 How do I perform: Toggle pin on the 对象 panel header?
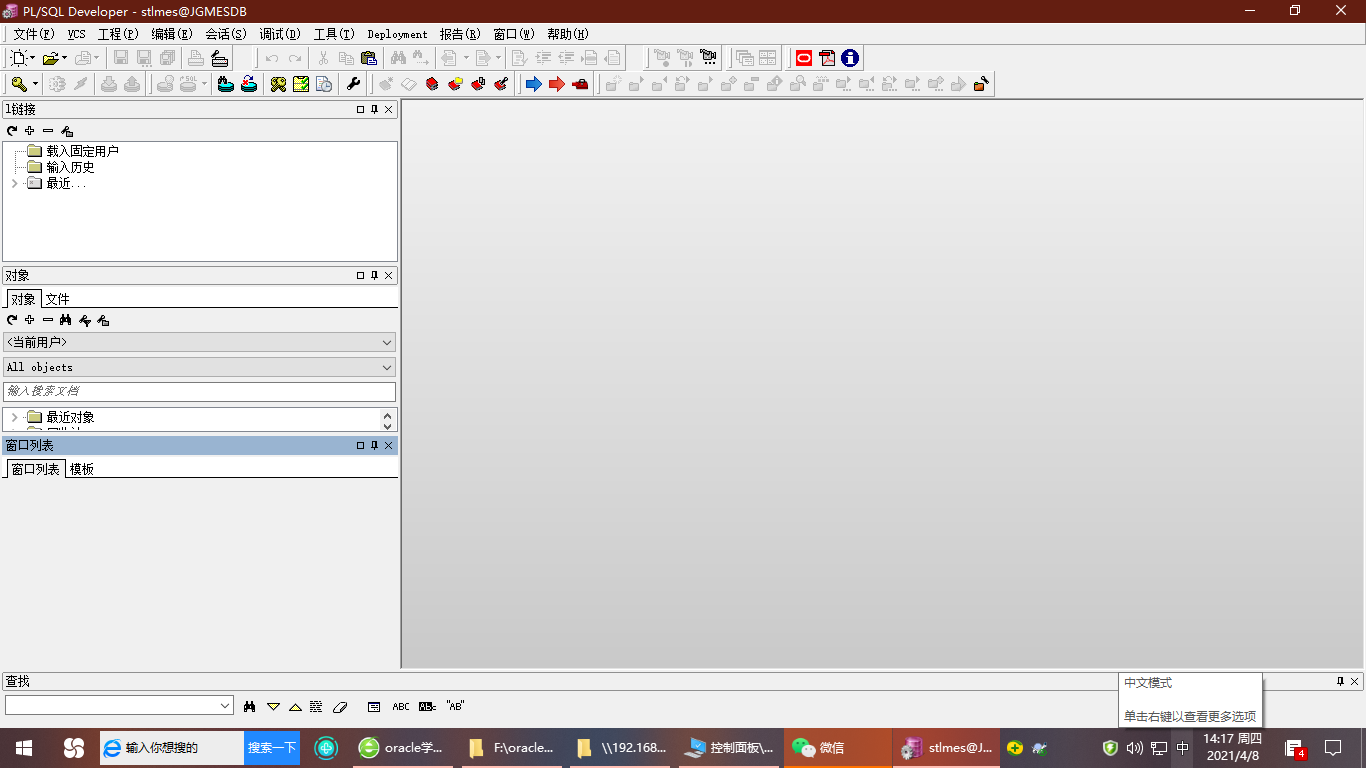[374, 276]
